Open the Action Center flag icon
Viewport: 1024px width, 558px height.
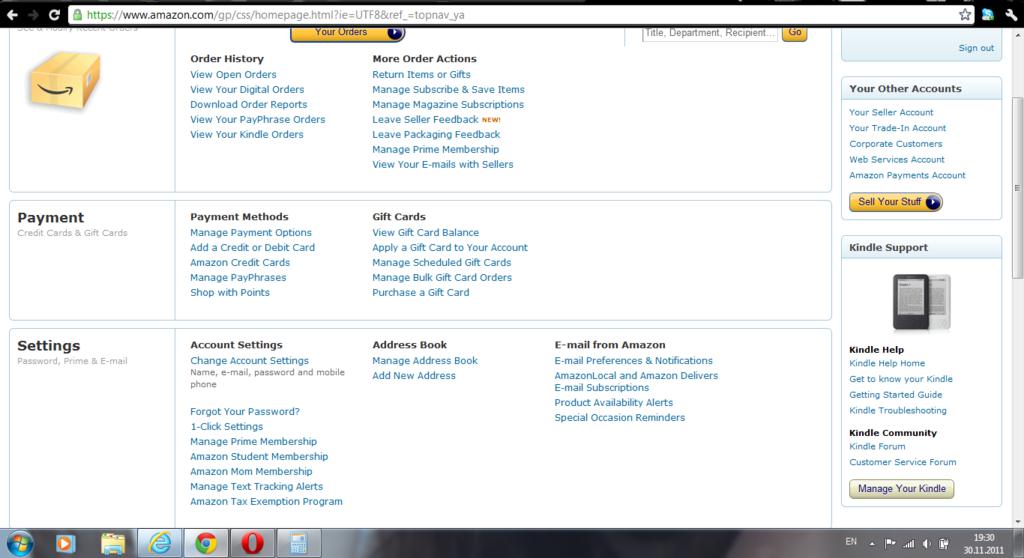890,544
